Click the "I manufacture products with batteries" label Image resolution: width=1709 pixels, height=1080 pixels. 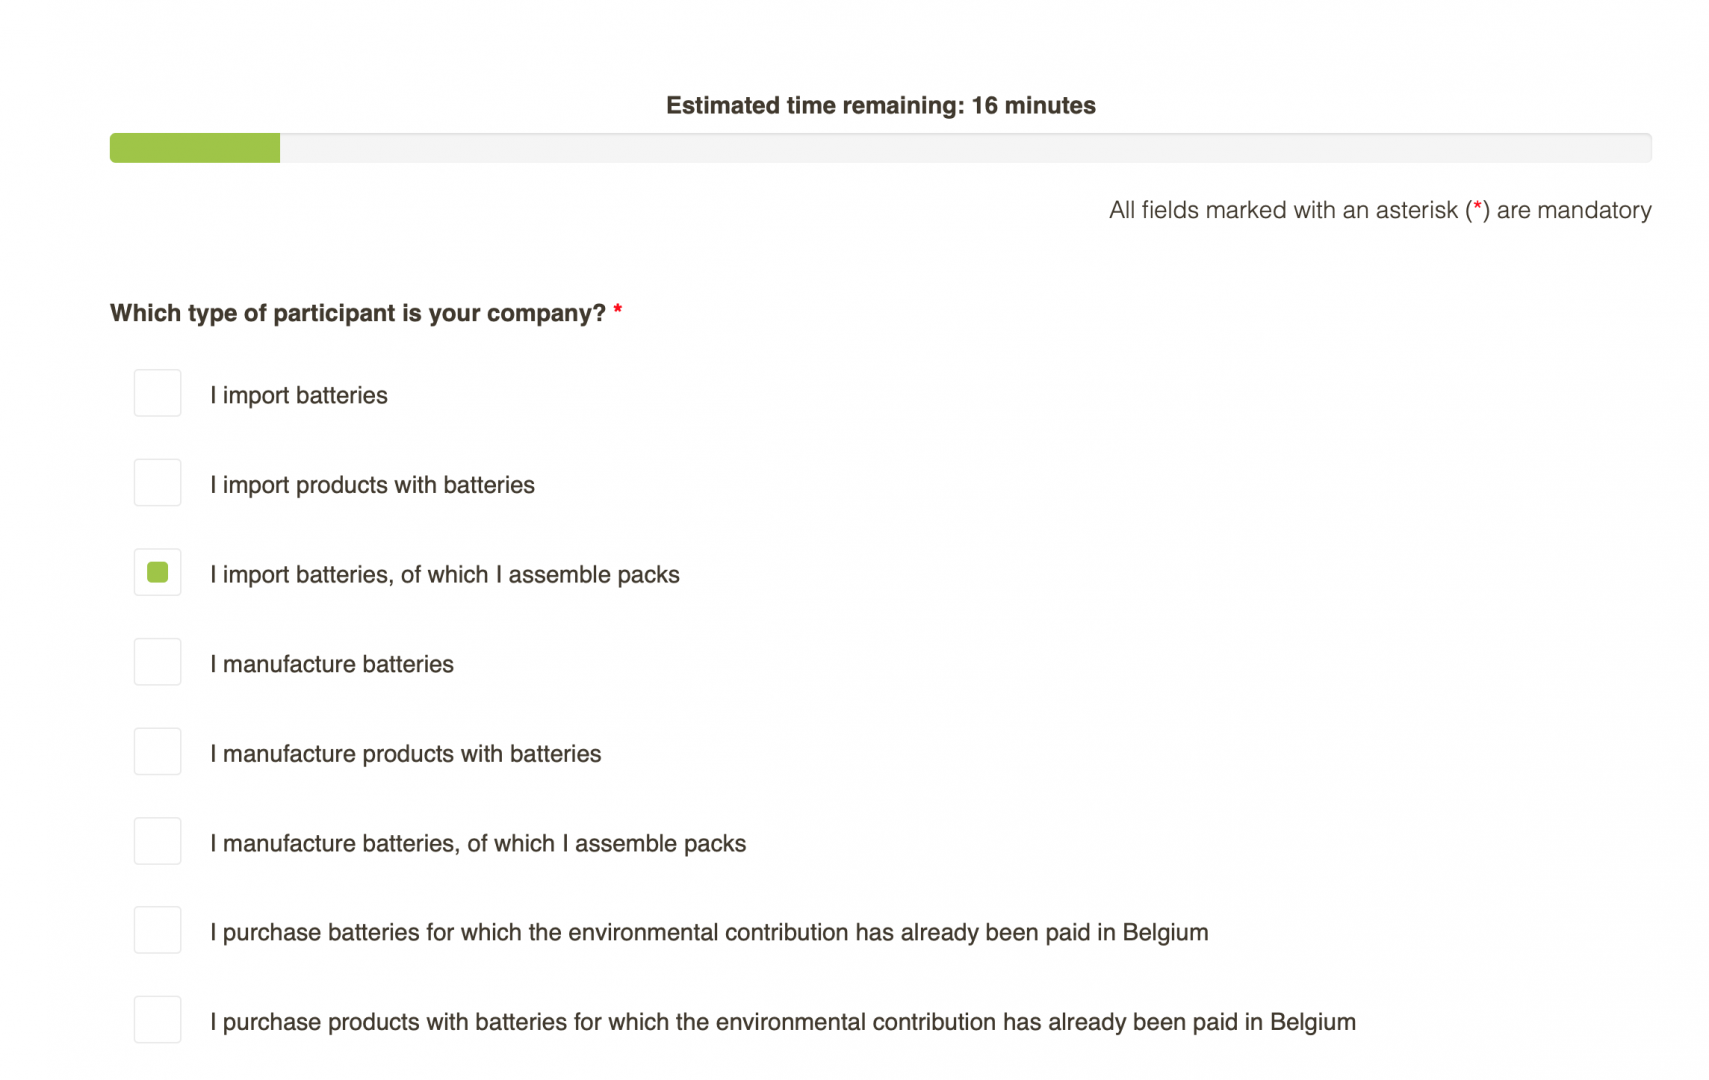[405, 753]
